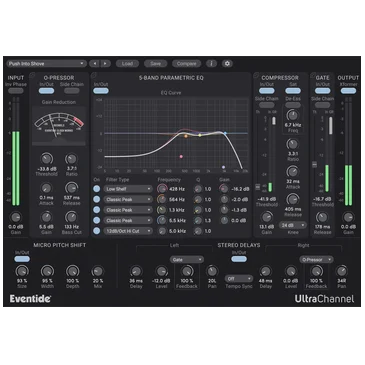Go to previous preset arrow
365x365 pixels.
point(95,63)
